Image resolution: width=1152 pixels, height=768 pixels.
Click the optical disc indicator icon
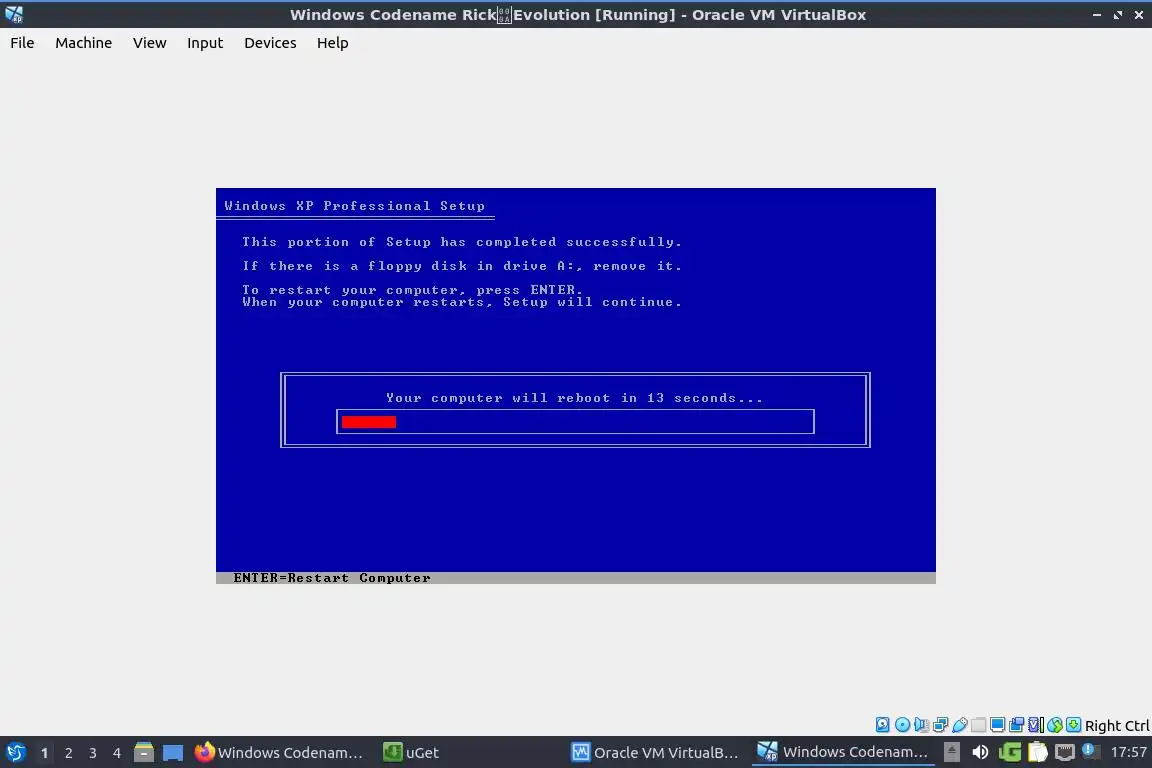pyautogui.click(x=902, y=725)
